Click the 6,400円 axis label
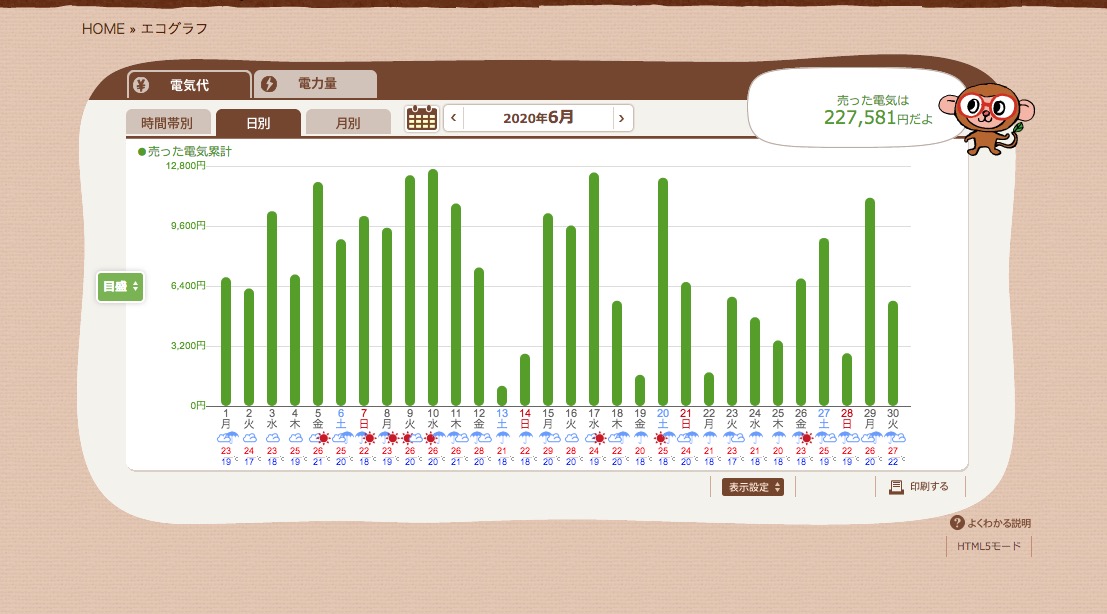 tap(189, 286)
